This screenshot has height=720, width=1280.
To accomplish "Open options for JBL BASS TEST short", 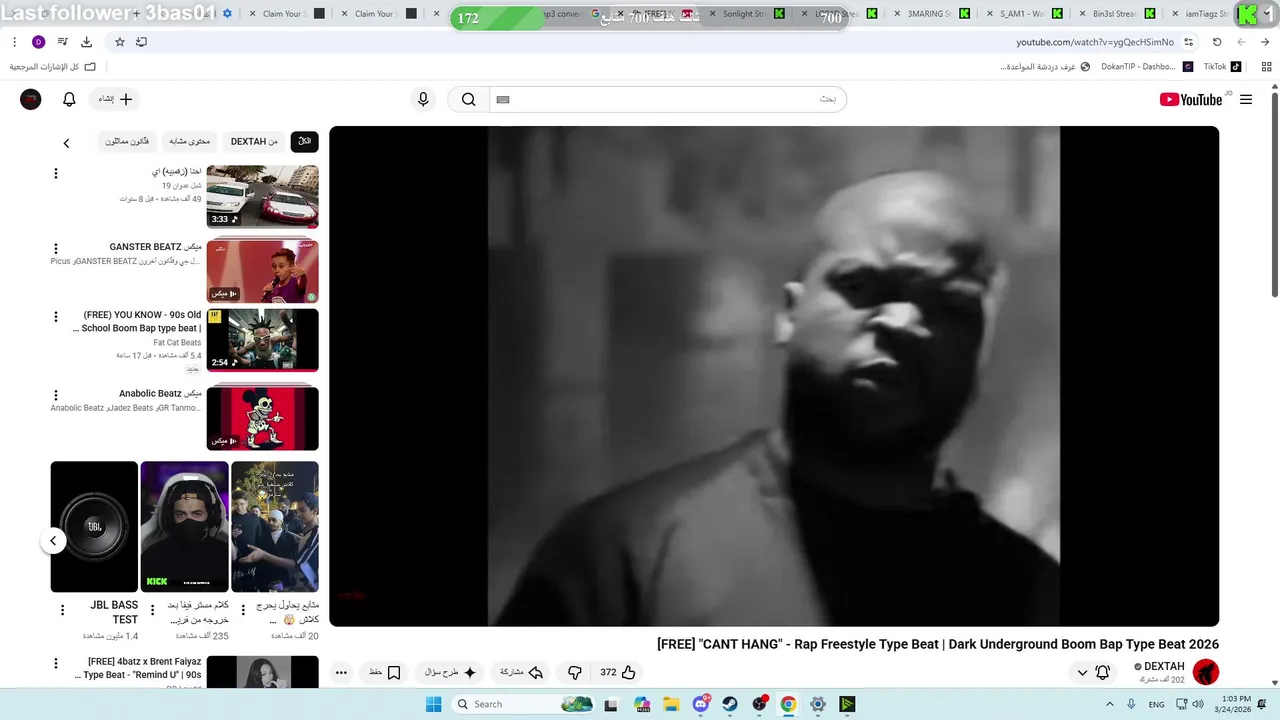I will [x=62, y=610].
